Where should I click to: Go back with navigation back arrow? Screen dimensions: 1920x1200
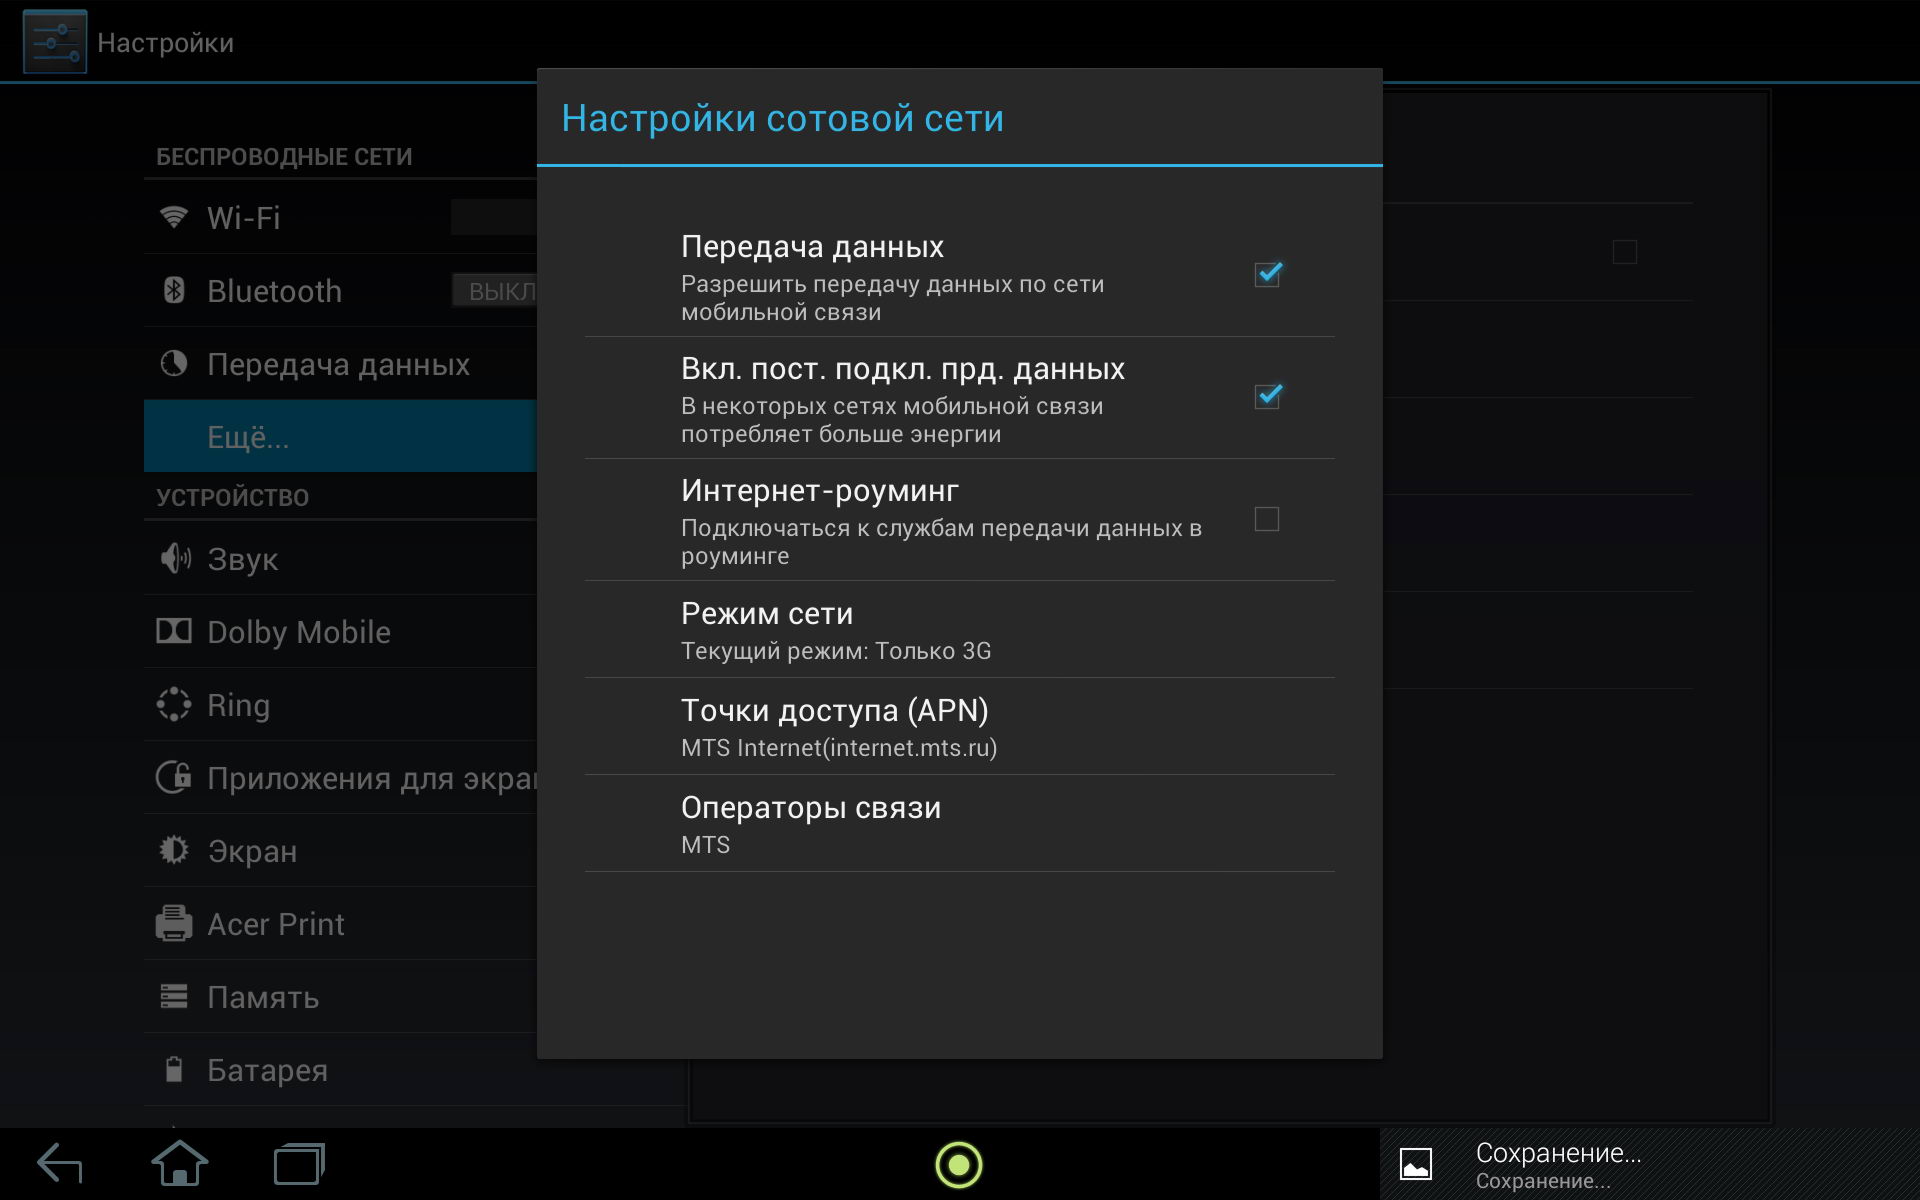(x=59, y=1164)
